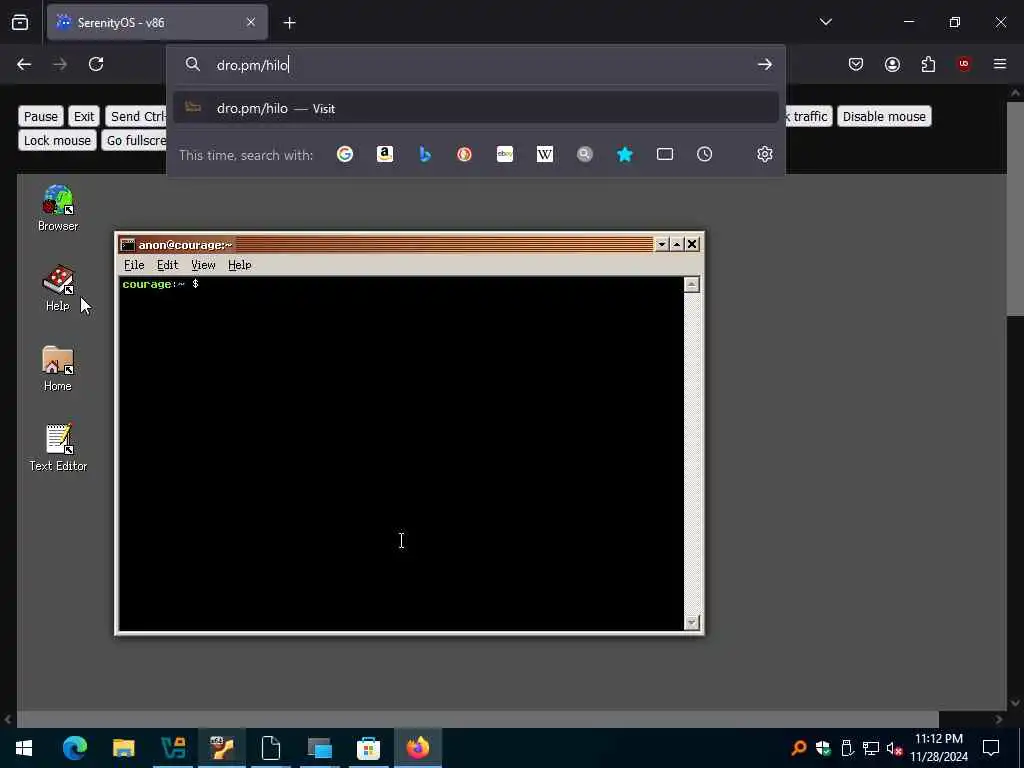The height and width of the screenshot is (768, 1024).
Task: Close the SerenityOS - v86 tab
Action: coord(251,22)
